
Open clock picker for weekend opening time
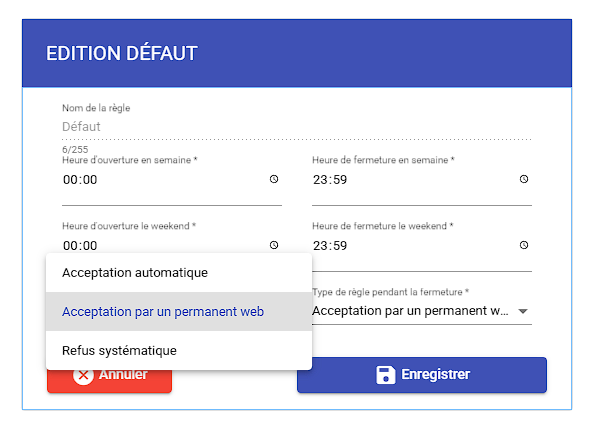[x=274, y=245]
